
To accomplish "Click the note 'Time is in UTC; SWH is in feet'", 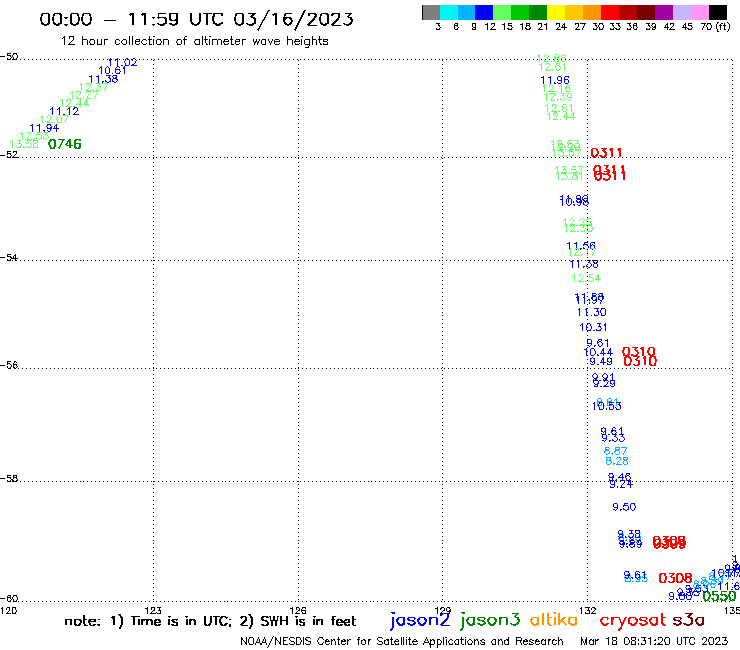I will [210, 621].
